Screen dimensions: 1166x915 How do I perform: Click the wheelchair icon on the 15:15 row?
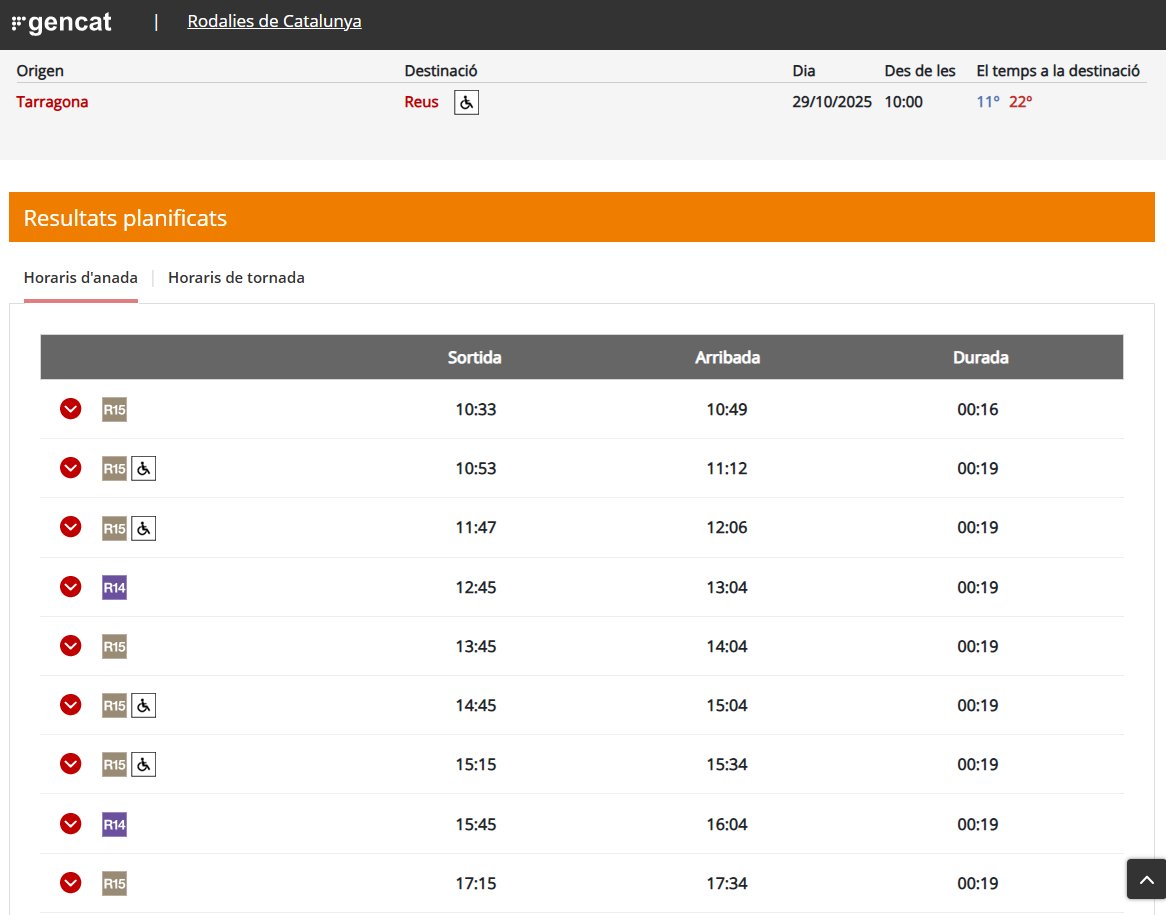click(x=144, y=765)
